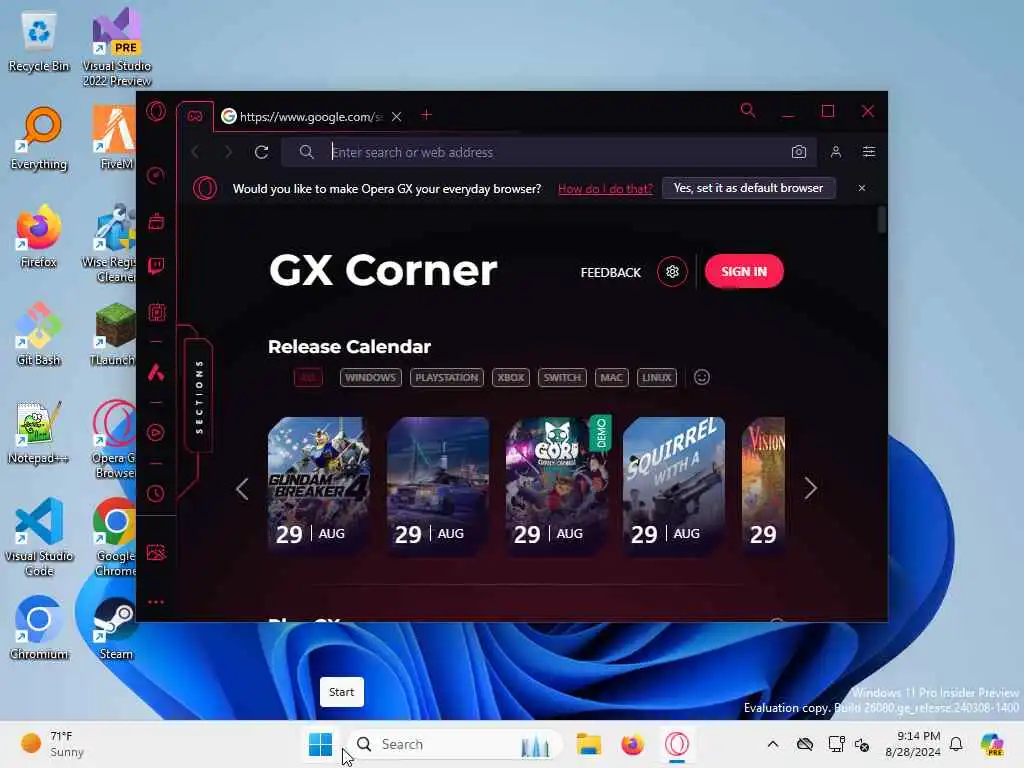Click the Opera GX logo menu button
The height and width of the screenshot is (768, 1024).
click(x=156, y=111)
